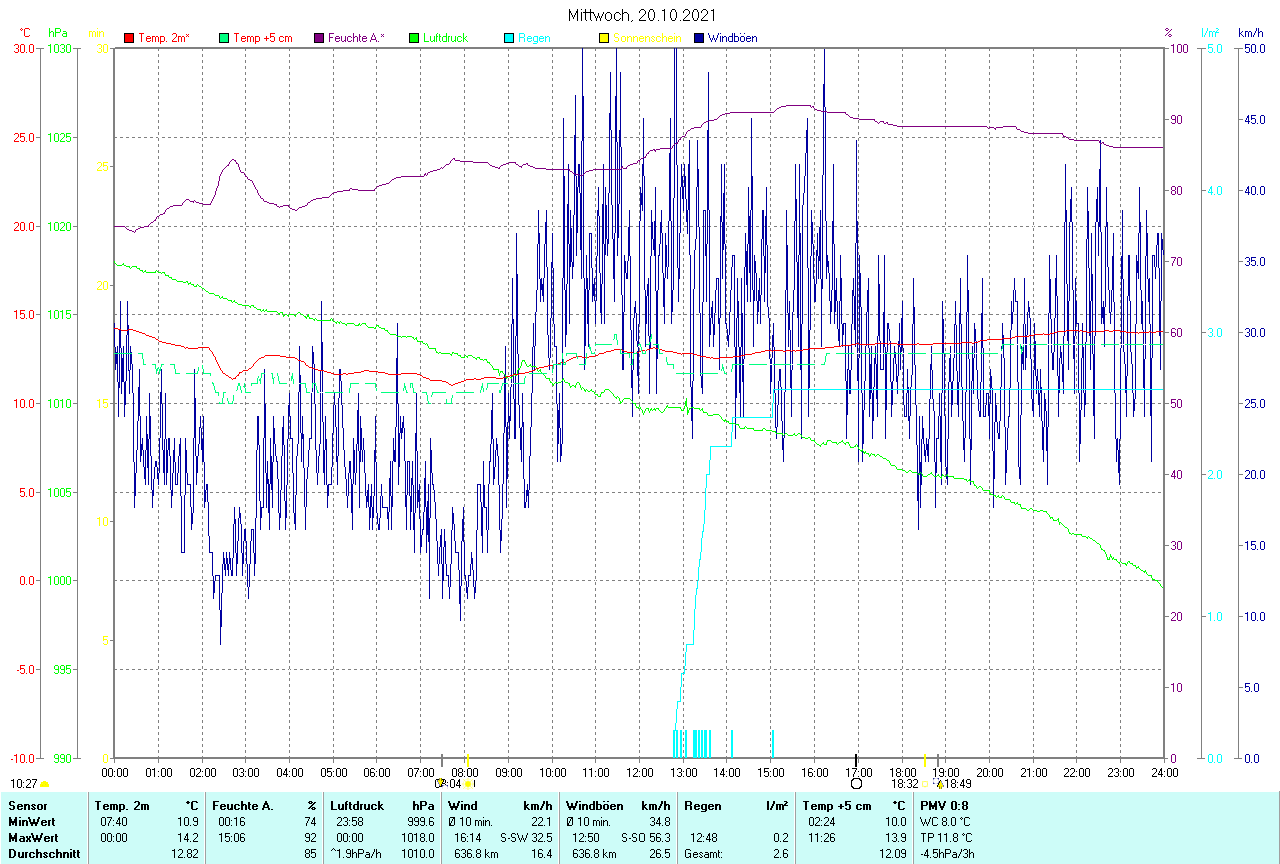
Task: Click the Temp +5 cm maximum '13.9'
Action: point(895,837)
